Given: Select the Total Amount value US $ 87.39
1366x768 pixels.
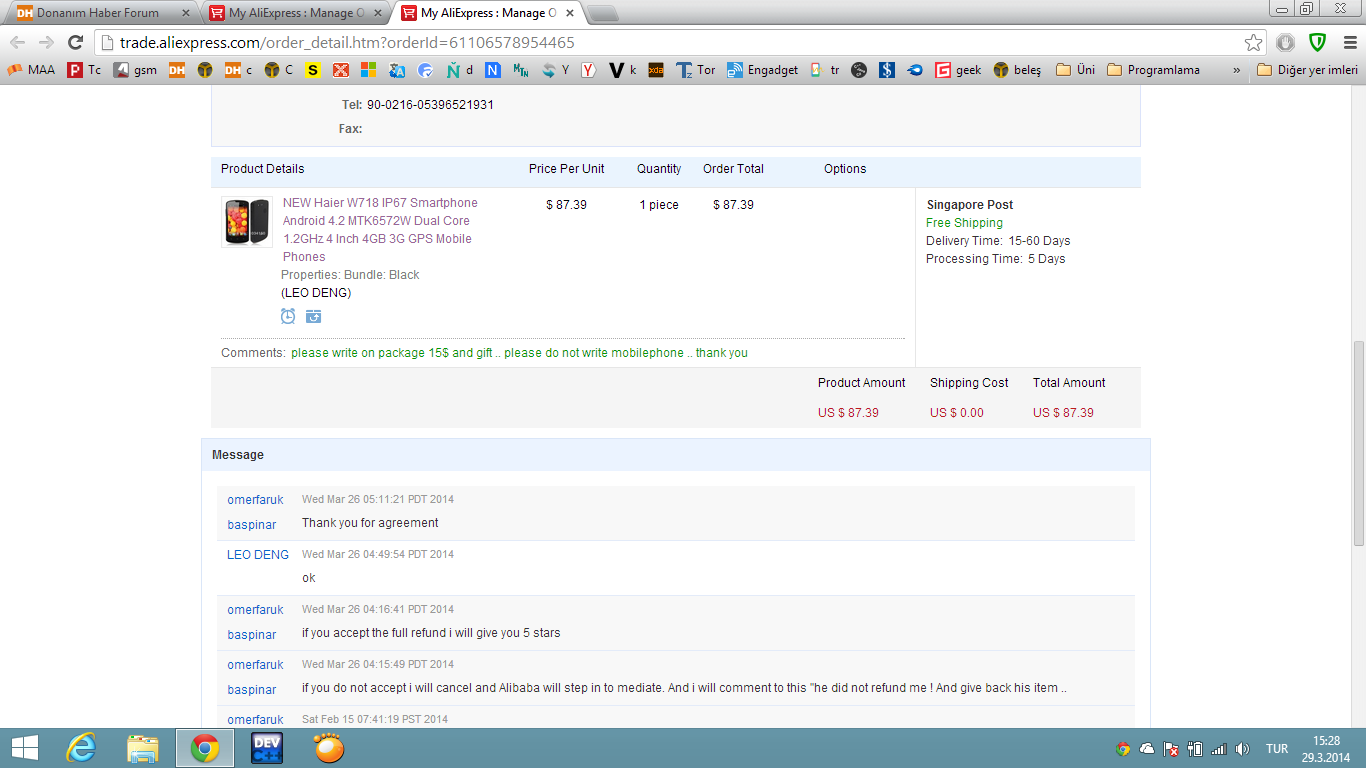Looking at the screenshot, I should pos(1063,413).
